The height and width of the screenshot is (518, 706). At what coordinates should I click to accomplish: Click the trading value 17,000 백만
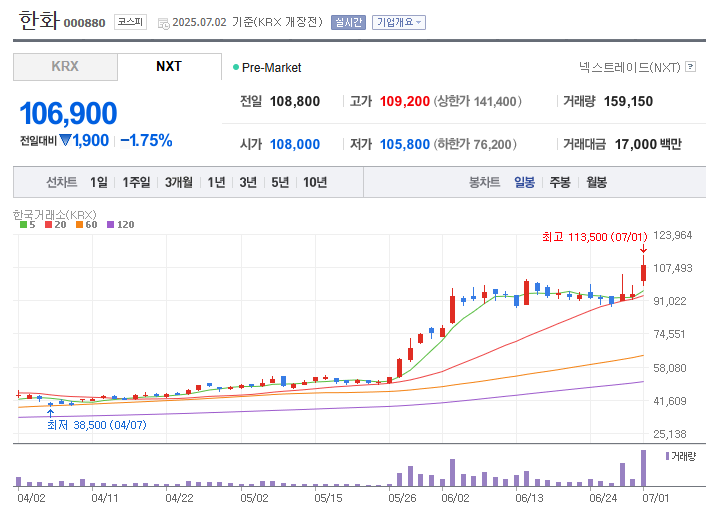click(x=648, y=144)
